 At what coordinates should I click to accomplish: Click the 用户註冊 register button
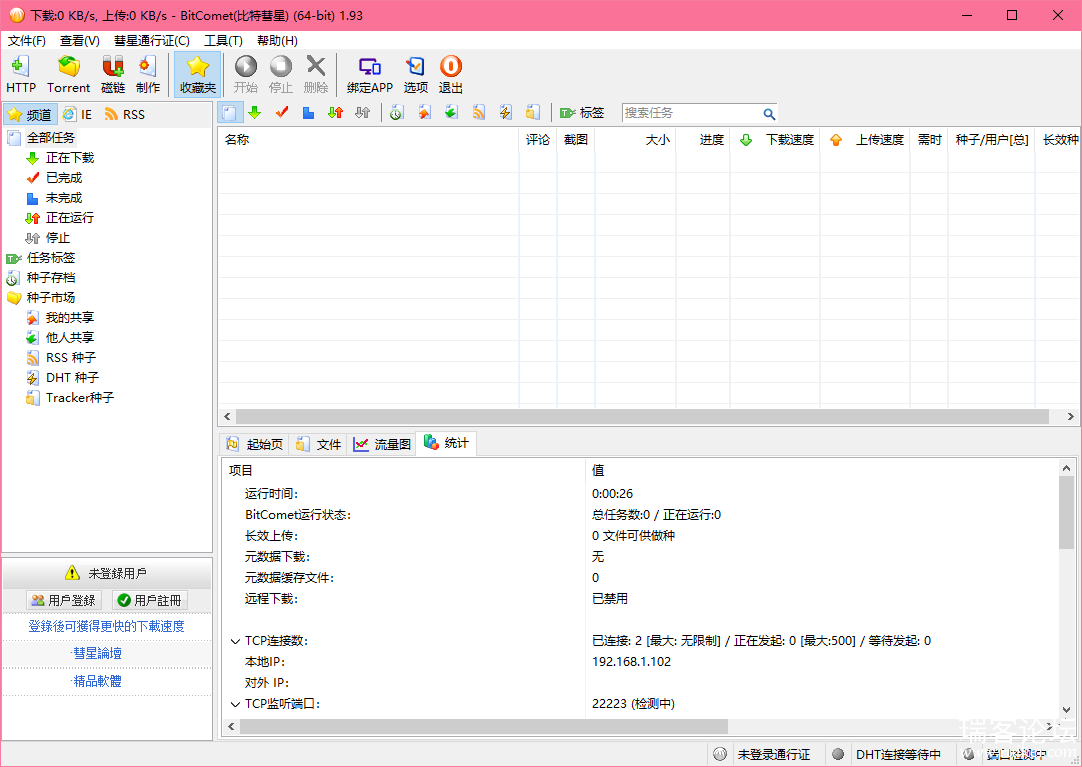pos(150,601)
